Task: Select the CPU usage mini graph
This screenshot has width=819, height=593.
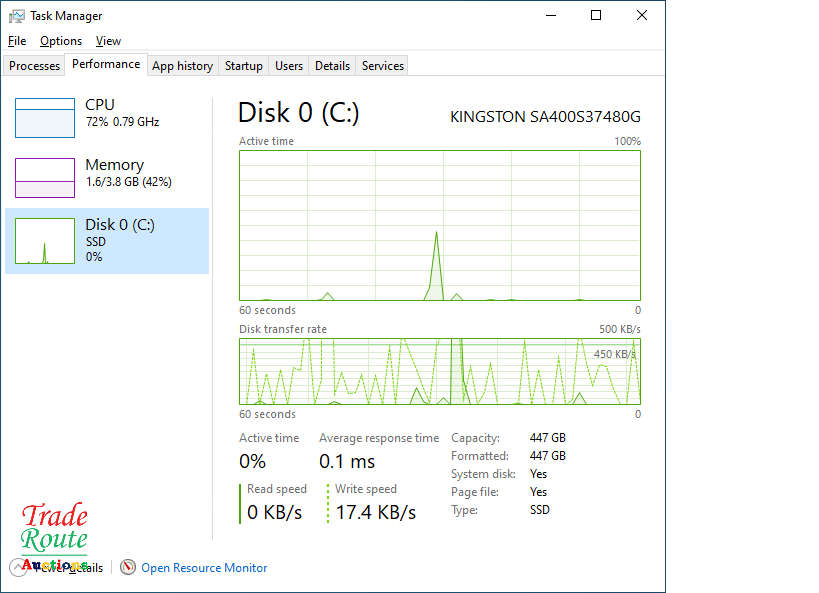Action: [45, 118]
